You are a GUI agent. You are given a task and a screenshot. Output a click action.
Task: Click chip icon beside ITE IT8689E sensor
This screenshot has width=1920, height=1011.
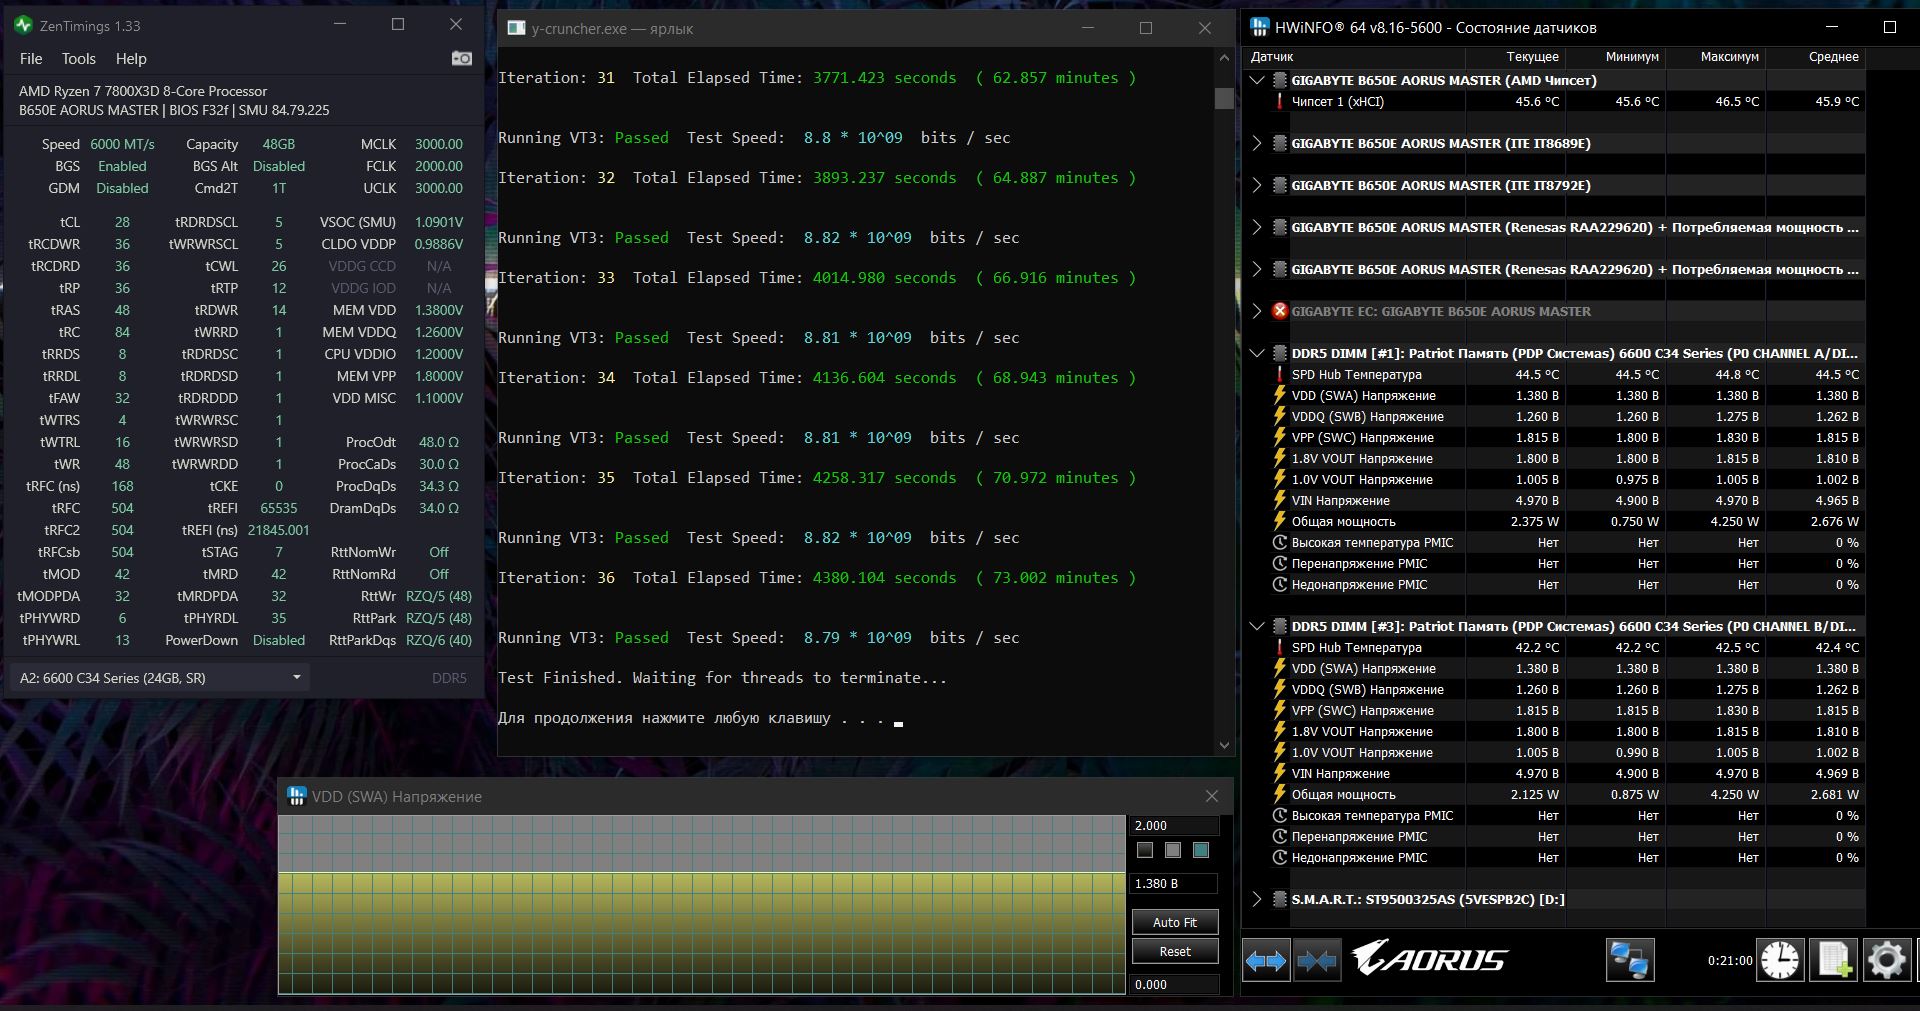point(1279,143)
